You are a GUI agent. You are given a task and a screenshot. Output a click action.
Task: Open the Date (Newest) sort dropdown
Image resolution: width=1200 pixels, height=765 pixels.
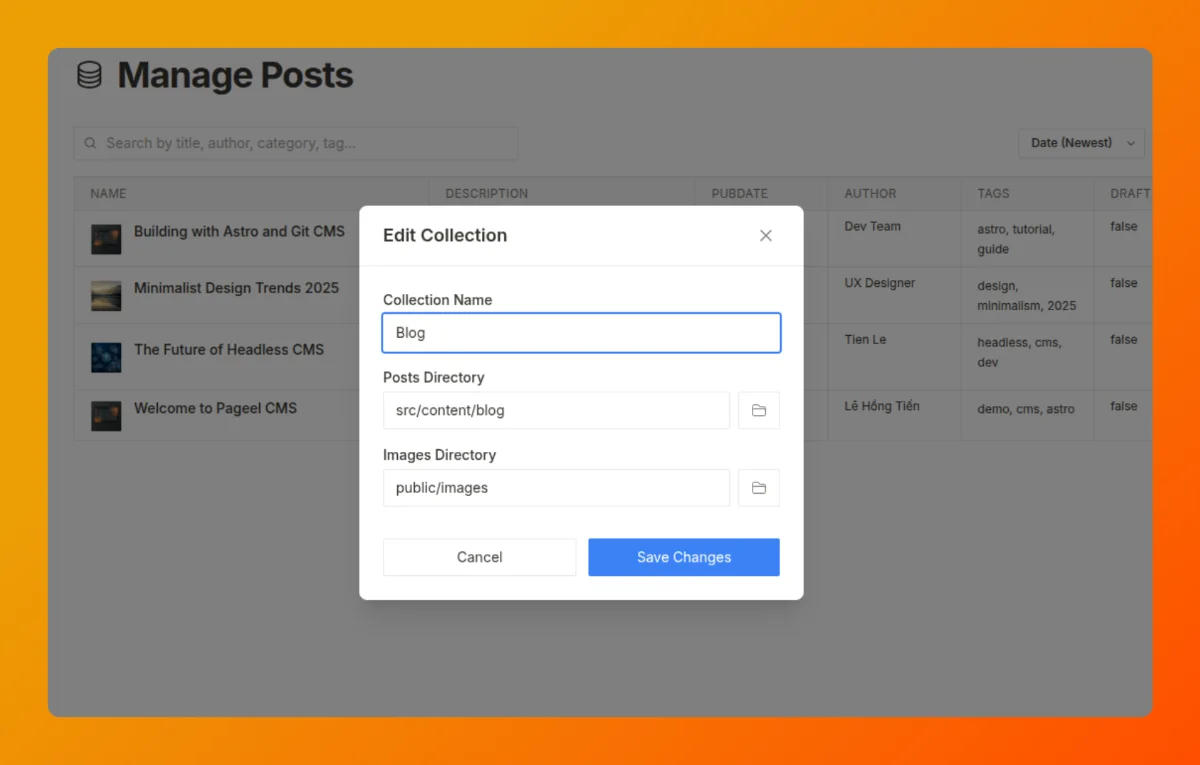click(x=1081, y=143)
